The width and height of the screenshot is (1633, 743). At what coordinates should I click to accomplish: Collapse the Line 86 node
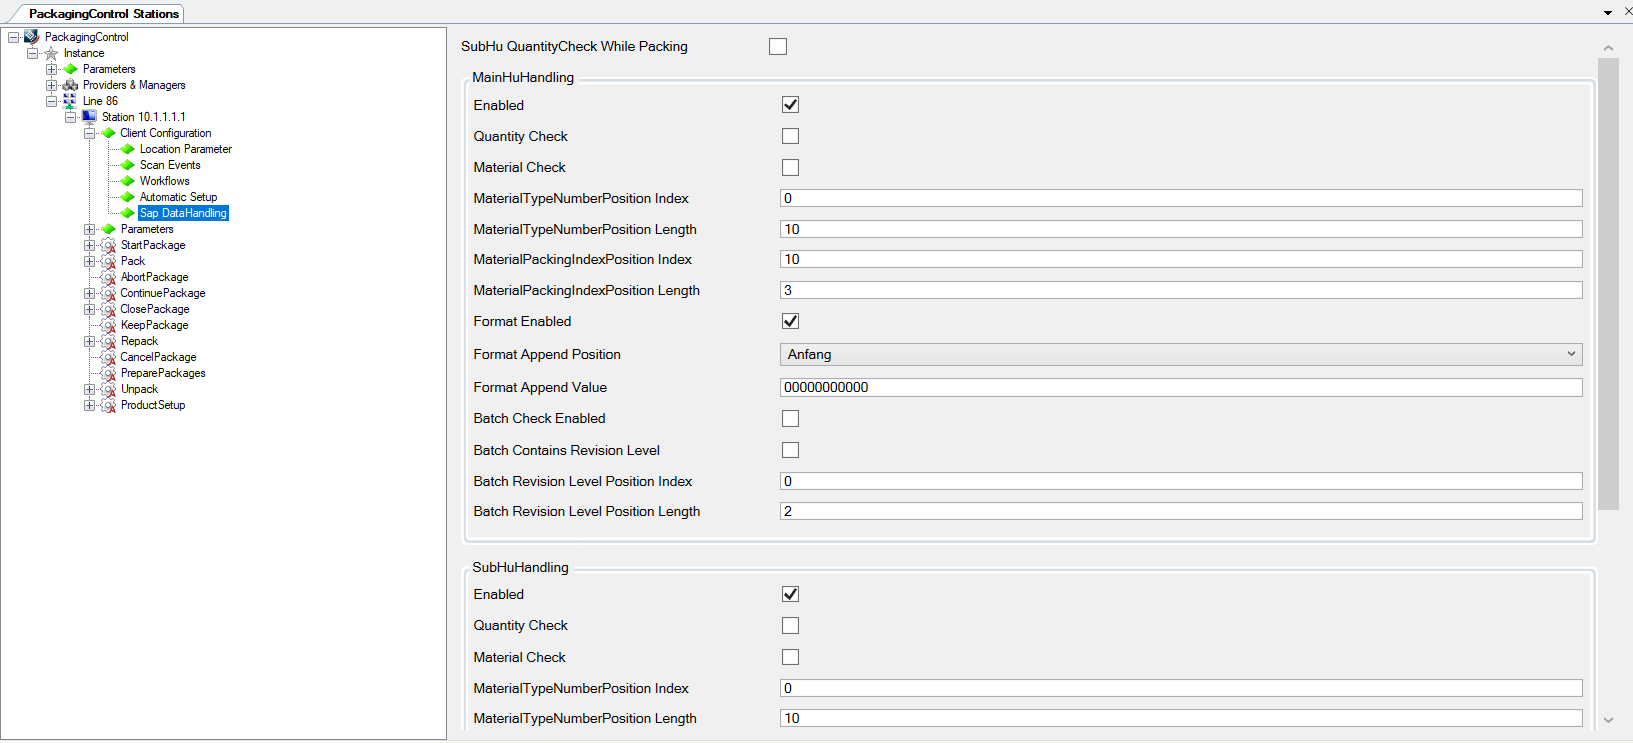(x=51, y=101)
